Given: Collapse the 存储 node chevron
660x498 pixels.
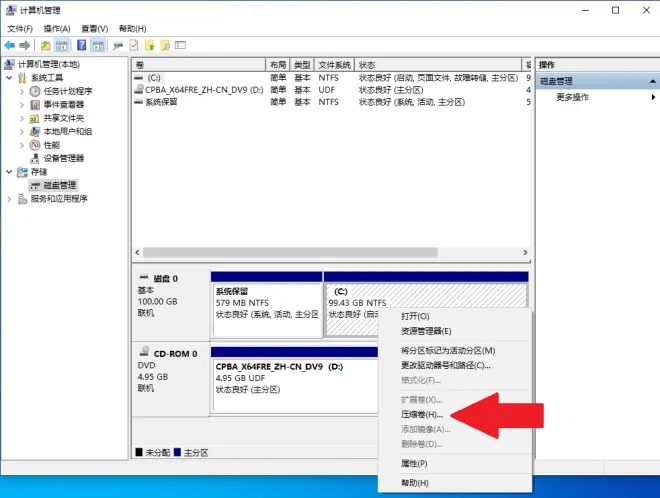Looking at the screenshot, I should (9, 172).
